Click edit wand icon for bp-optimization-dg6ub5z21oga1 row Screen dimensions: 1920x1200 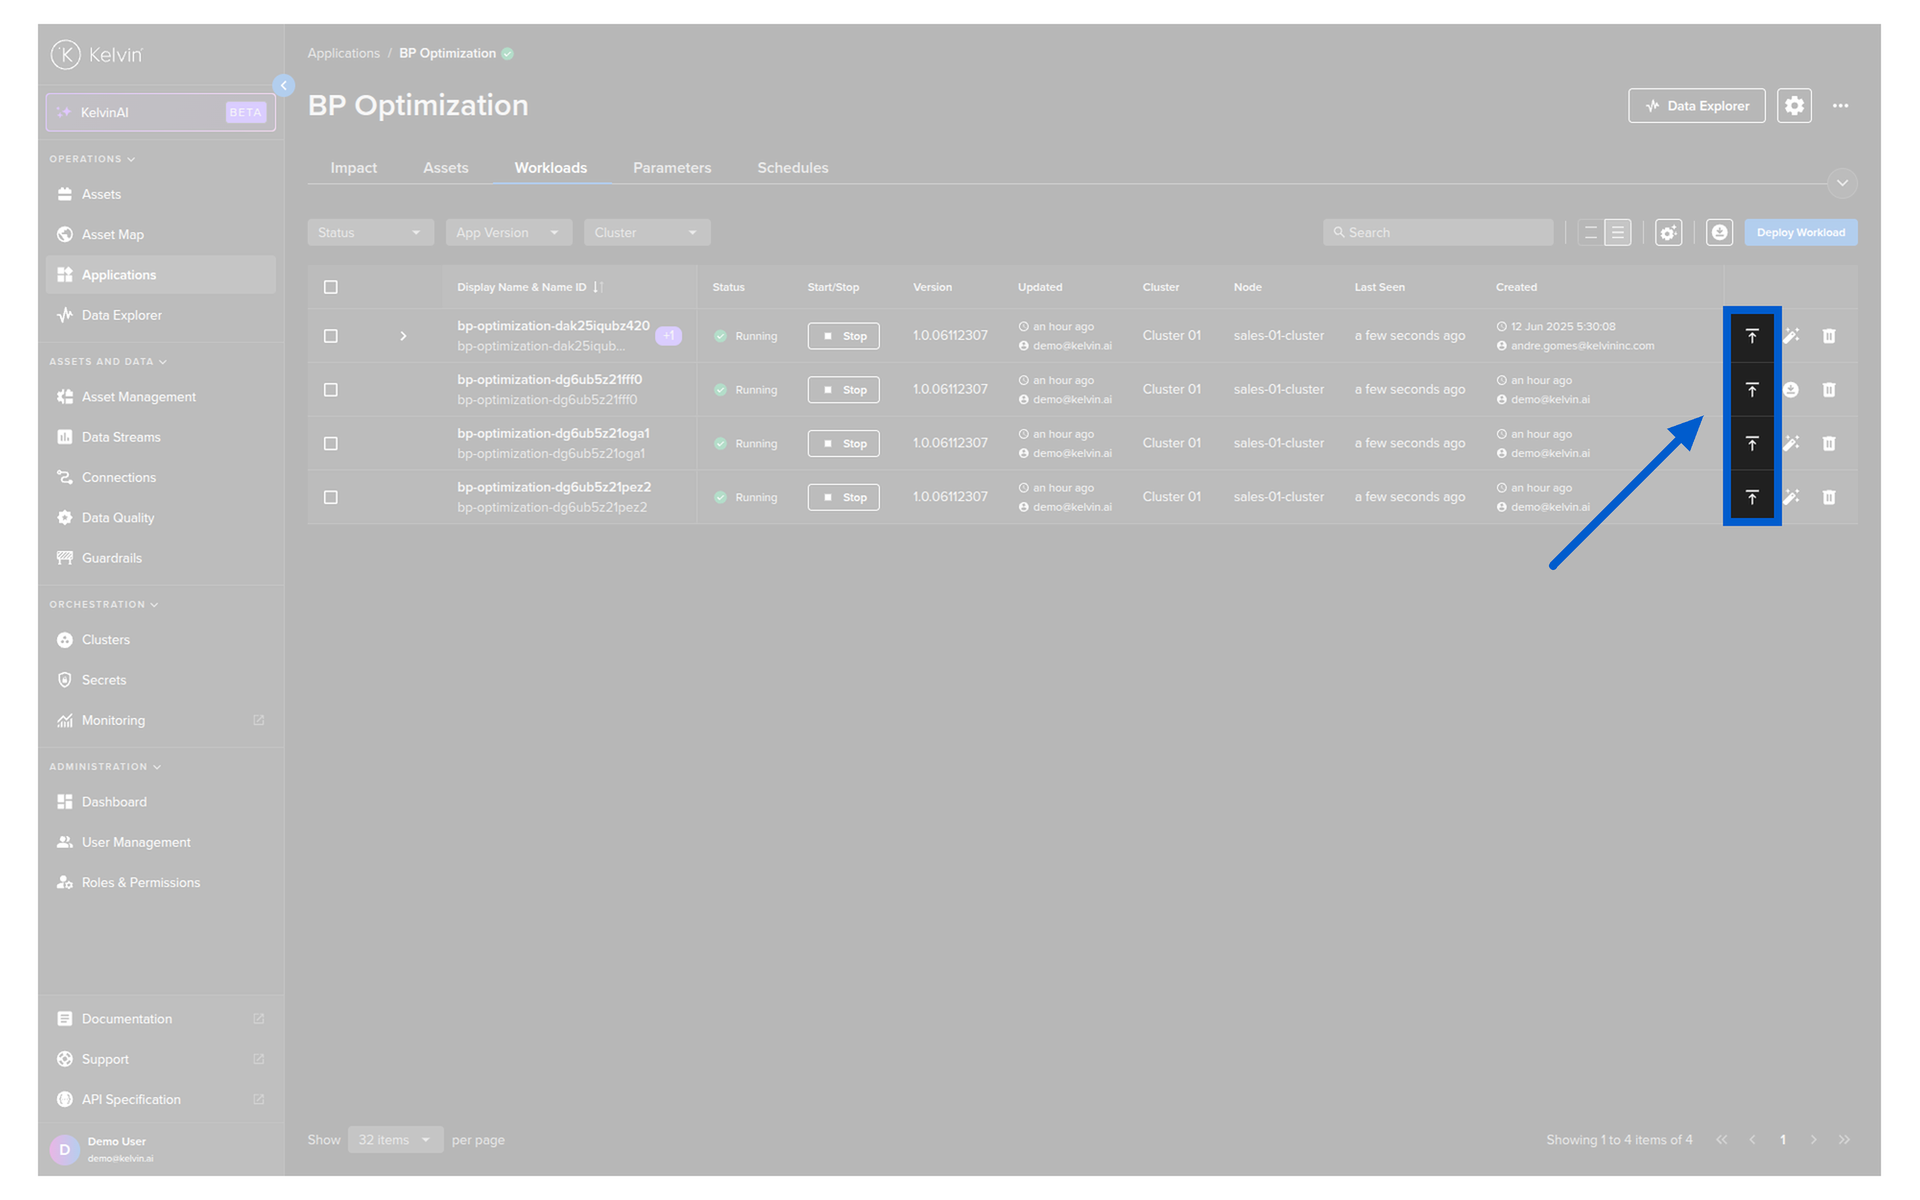coord(1790,443)
